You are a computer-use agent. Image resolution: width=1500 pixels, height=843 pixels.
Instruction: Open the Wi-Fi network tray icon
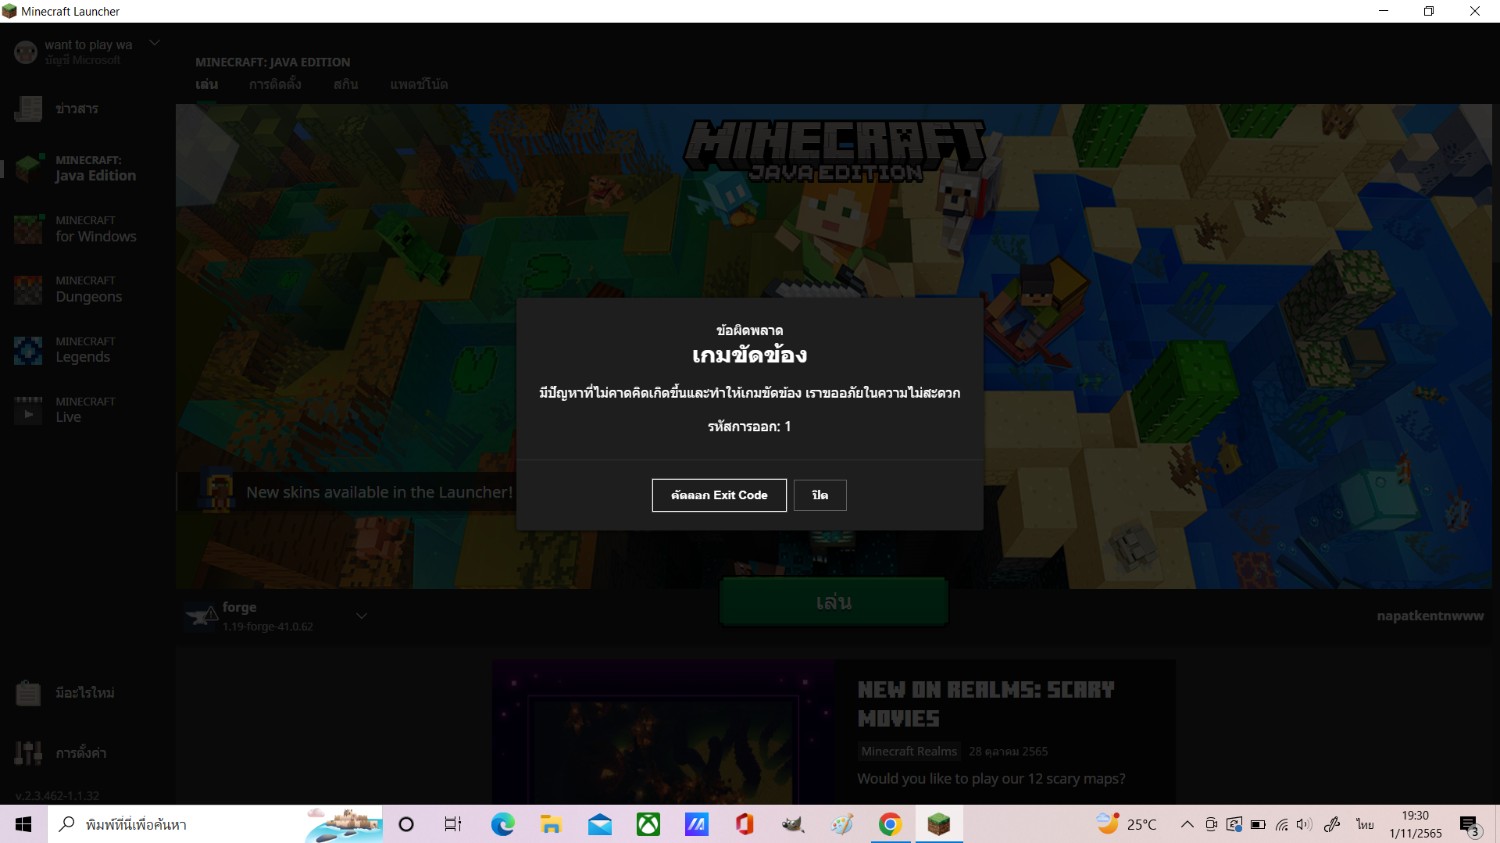point(1282,825)
